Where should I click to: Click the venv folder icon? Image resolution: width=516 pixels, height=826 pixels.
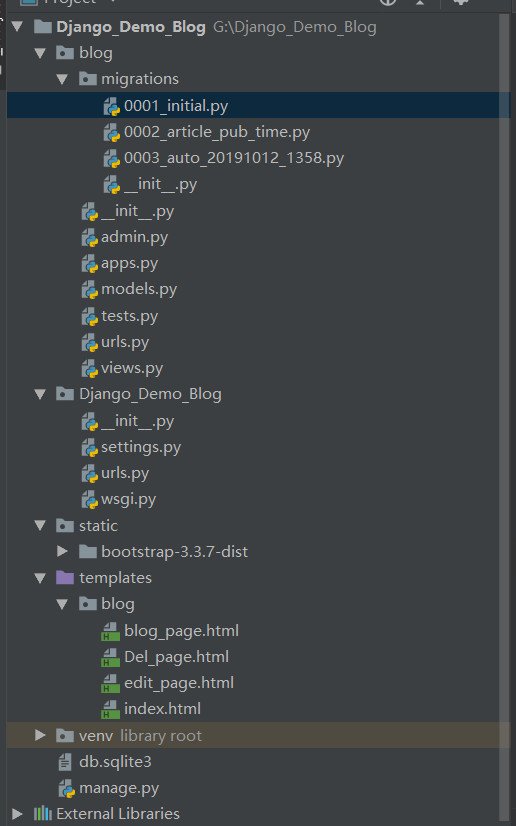click(x=65, y=735)
